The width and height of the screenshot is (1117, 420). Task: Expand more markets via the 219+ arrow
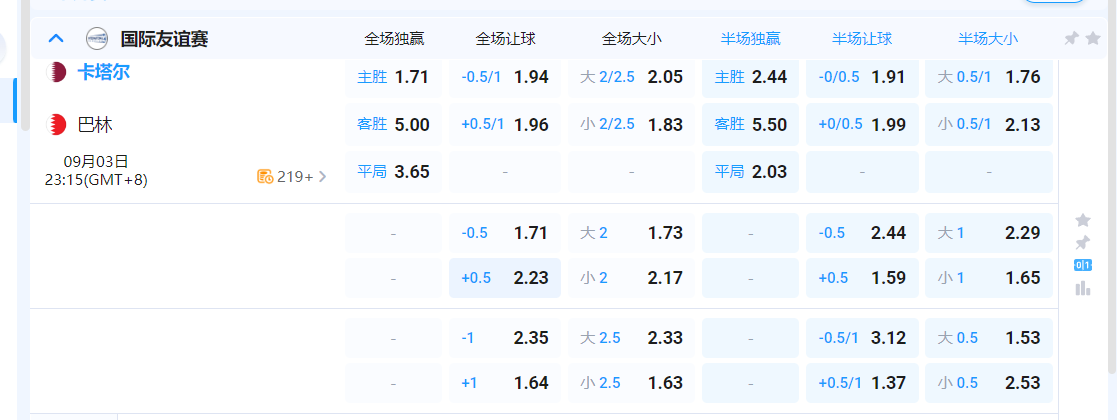[322, 177]
